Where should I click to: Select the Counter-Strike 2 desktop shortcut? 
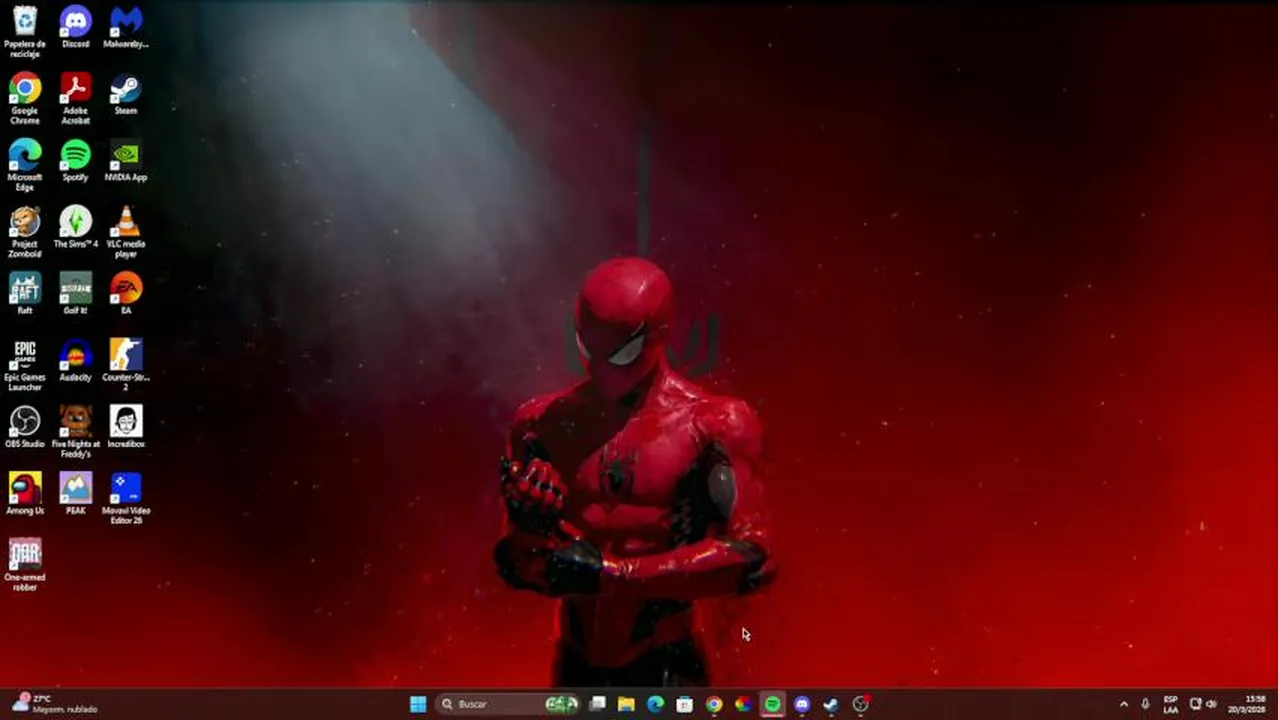pyautogui.click(x=125, y=365)
